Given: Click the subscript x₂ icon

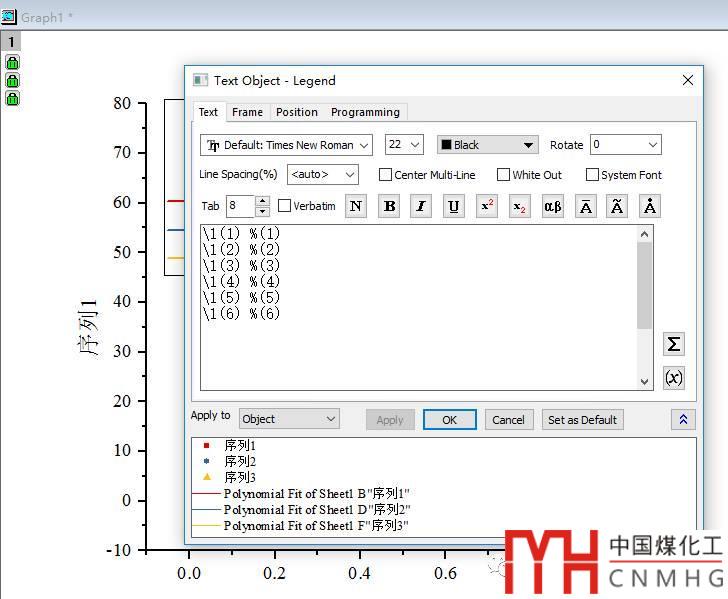Looking at the screenshot, I should point(519,207).
